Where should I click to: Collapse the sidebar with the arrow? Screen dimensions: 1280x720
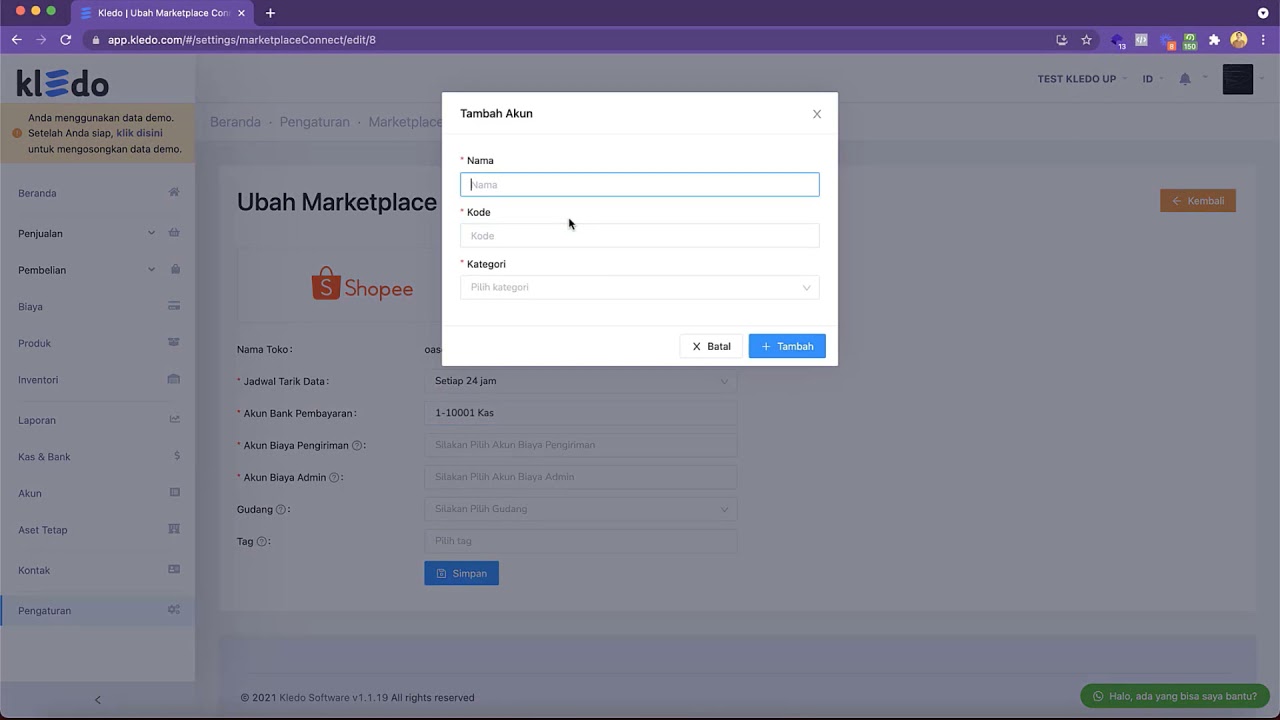coord(97,700)
